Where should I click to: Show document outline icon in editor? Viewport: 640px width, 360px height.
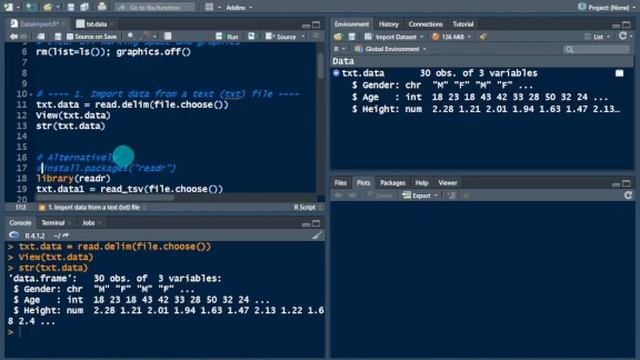tap(316, 36)
